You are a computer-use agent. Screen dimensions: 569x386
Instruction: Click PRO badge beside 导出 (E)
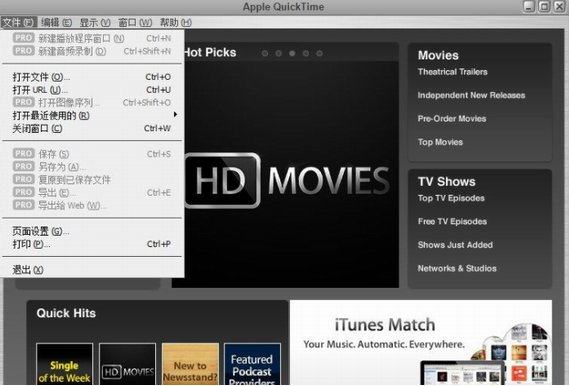coord(24,192)
